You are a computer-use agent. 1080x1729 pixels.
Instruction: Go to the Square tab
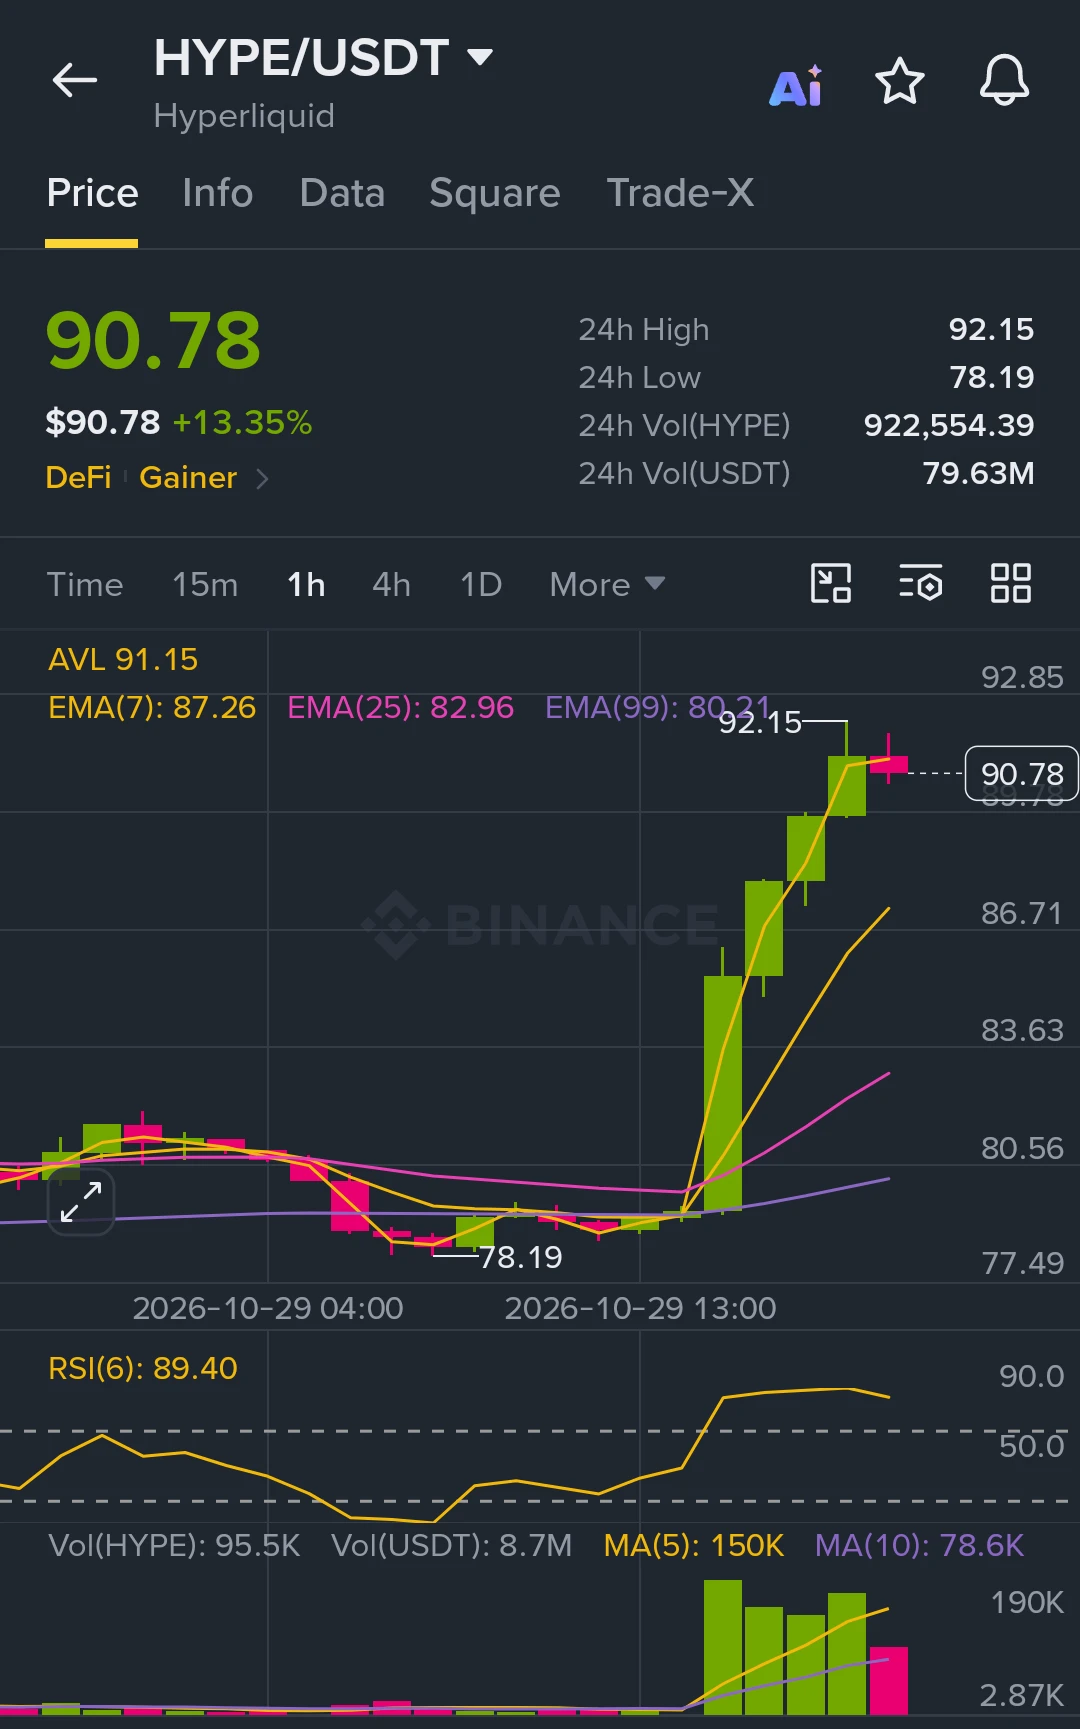[495, 193]
